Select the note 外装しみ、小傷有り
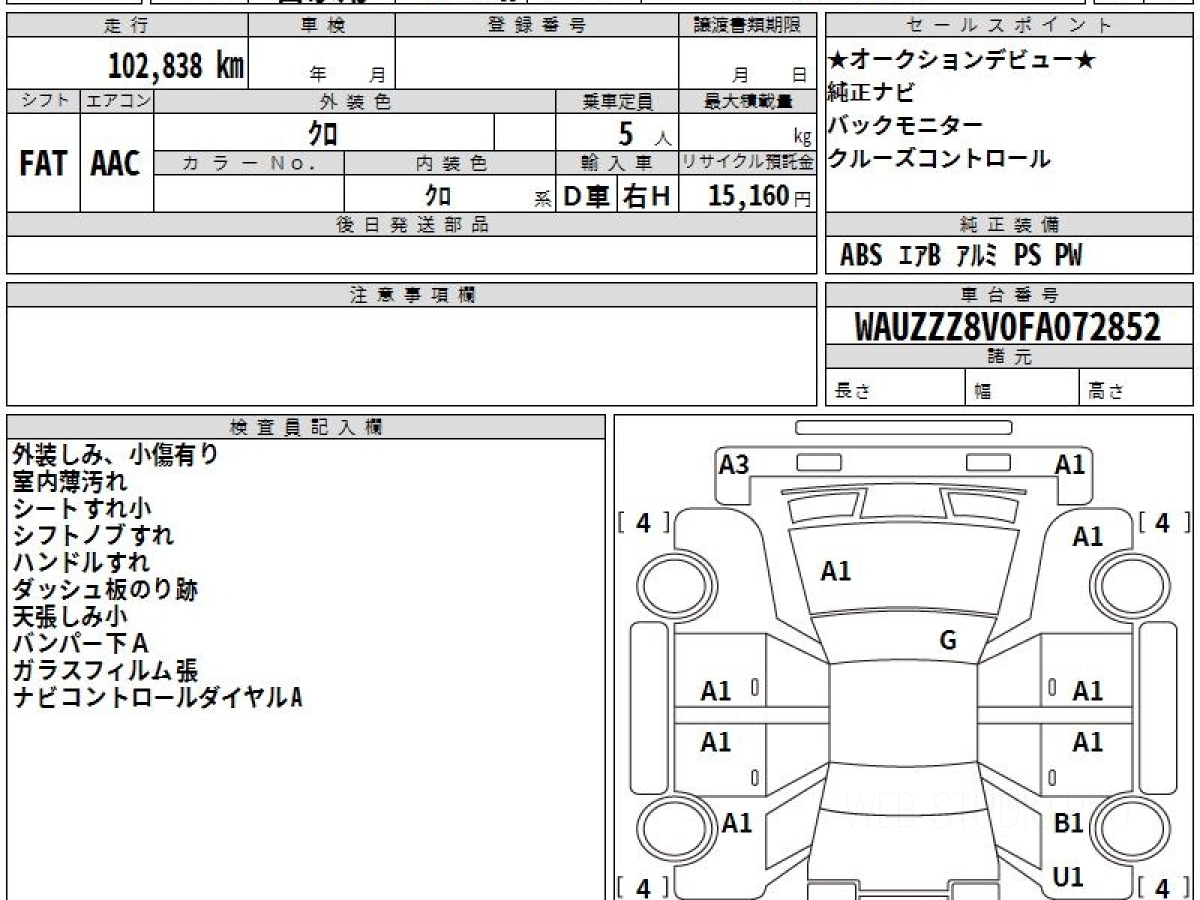 (x=115, y=454)
